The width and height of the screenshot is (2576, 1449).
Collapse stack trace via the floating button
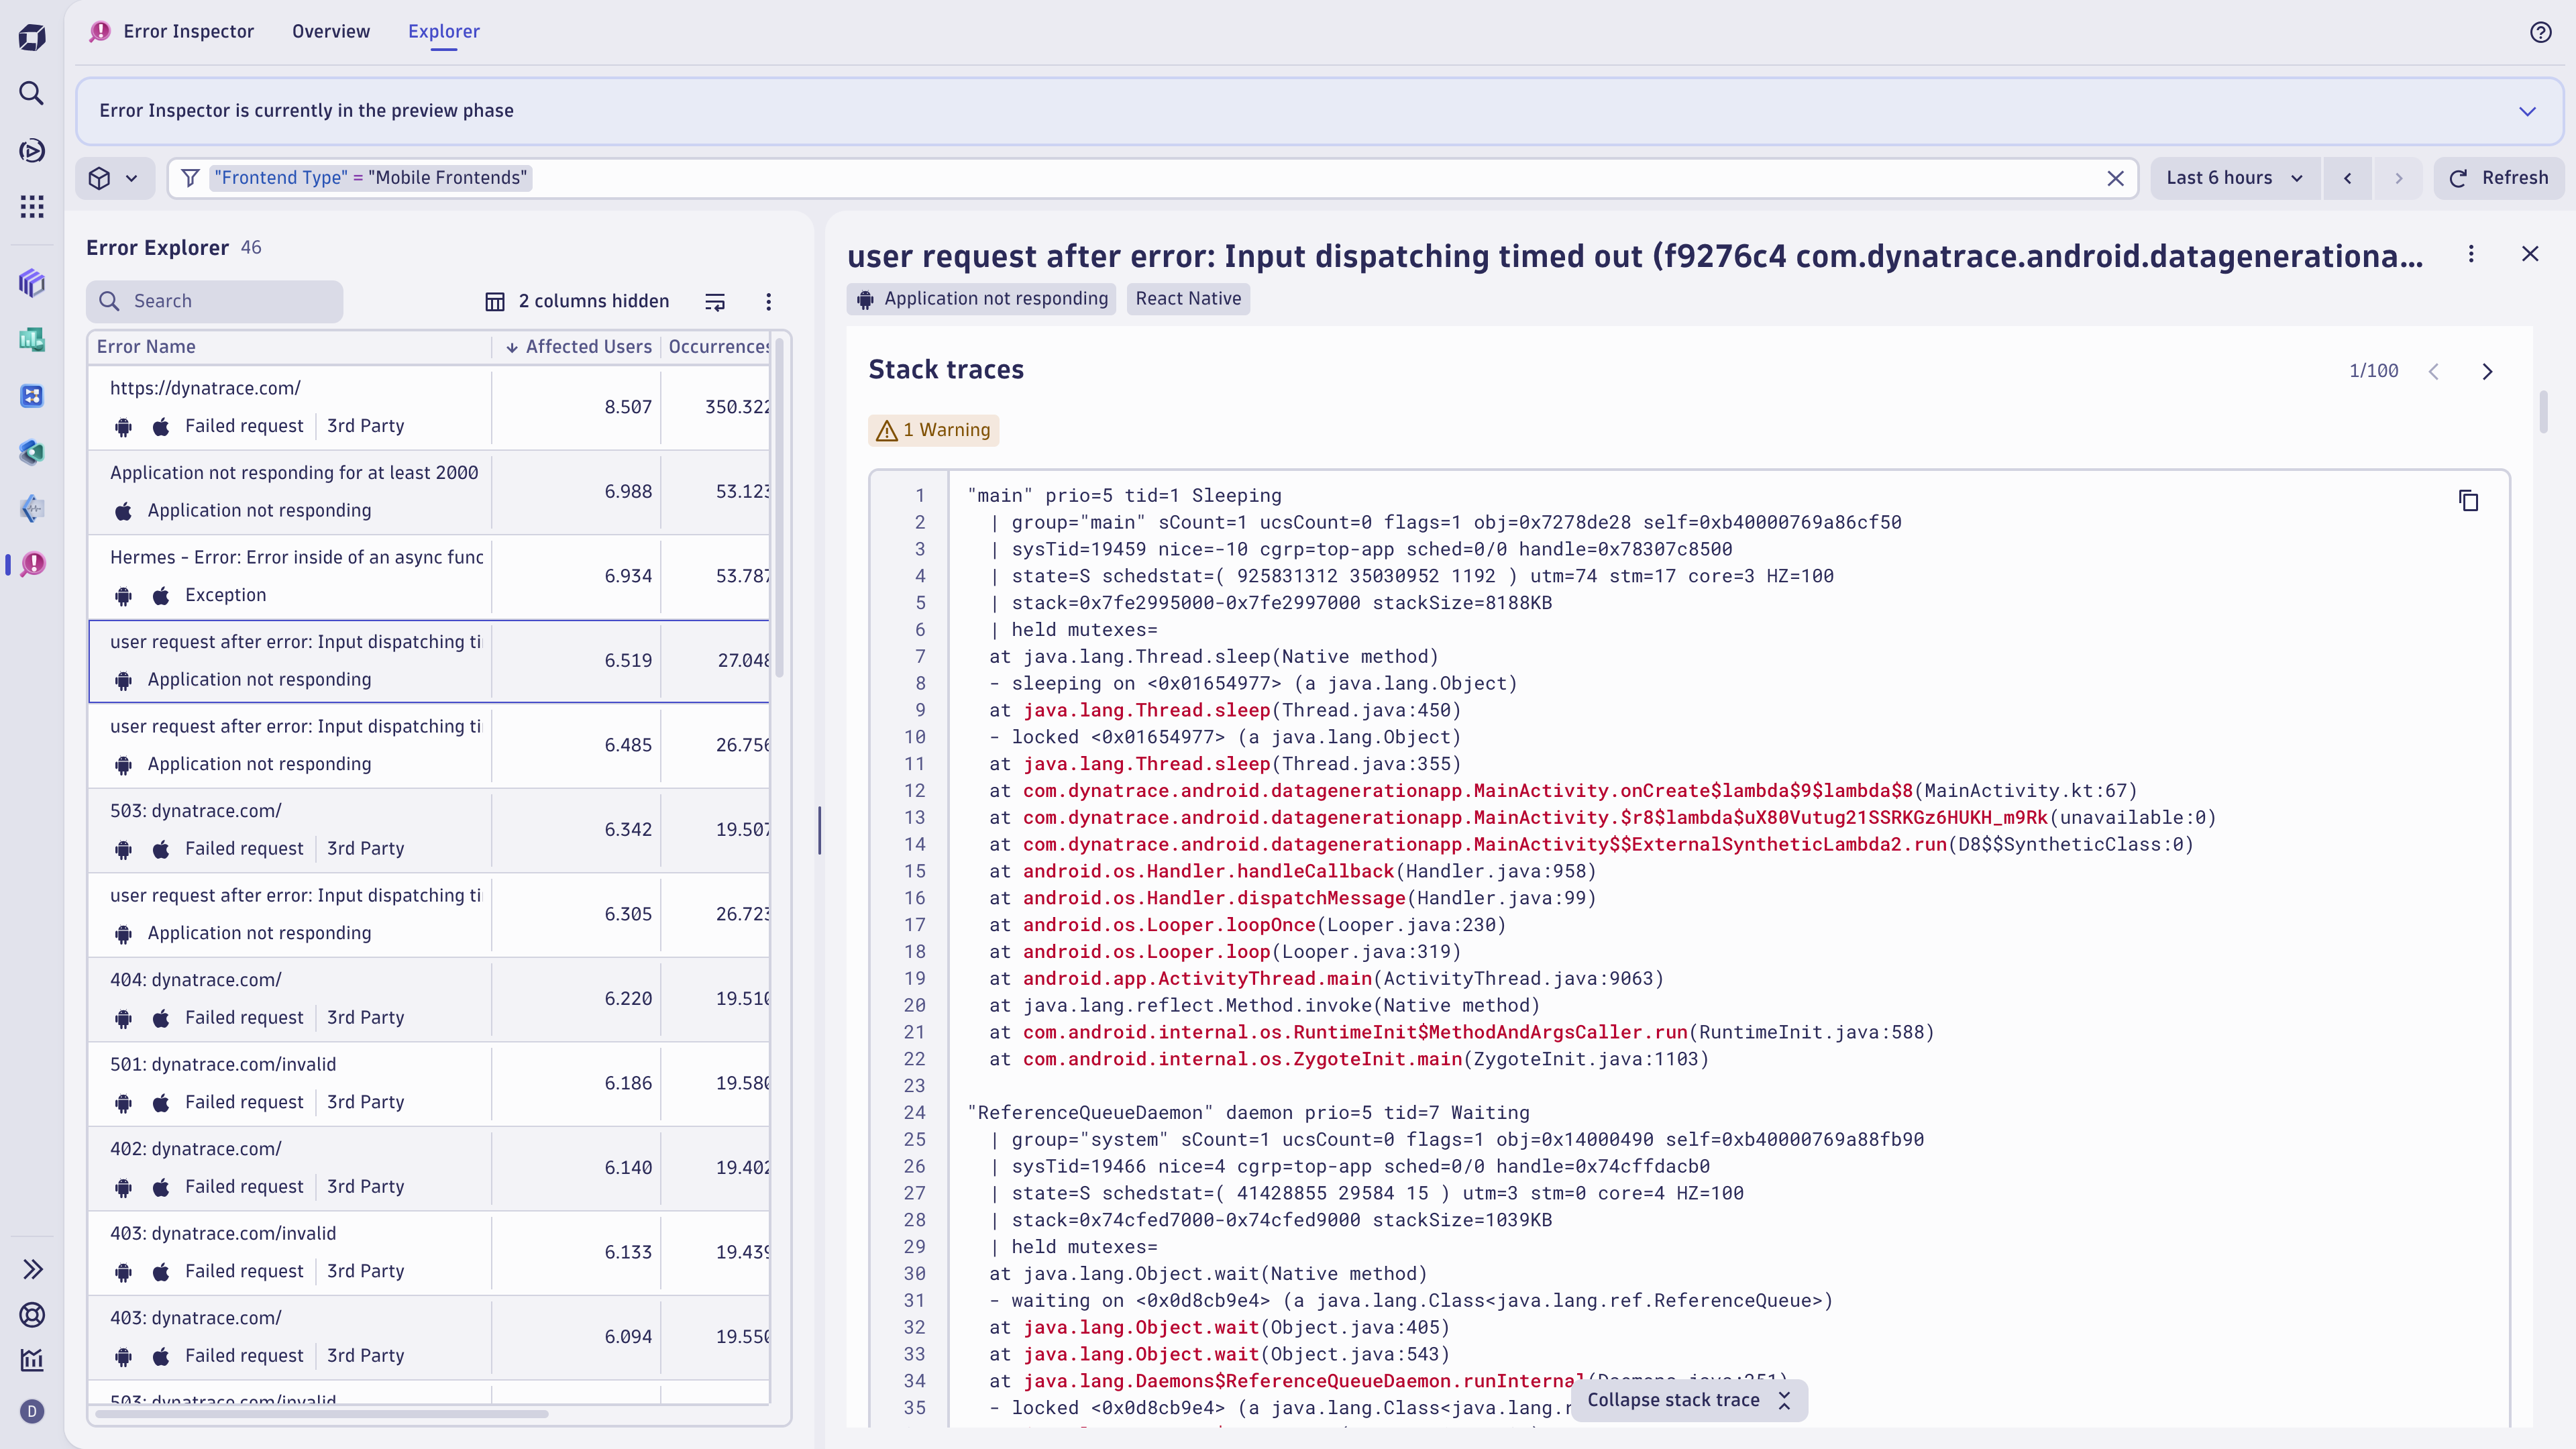[1688, 1400]
